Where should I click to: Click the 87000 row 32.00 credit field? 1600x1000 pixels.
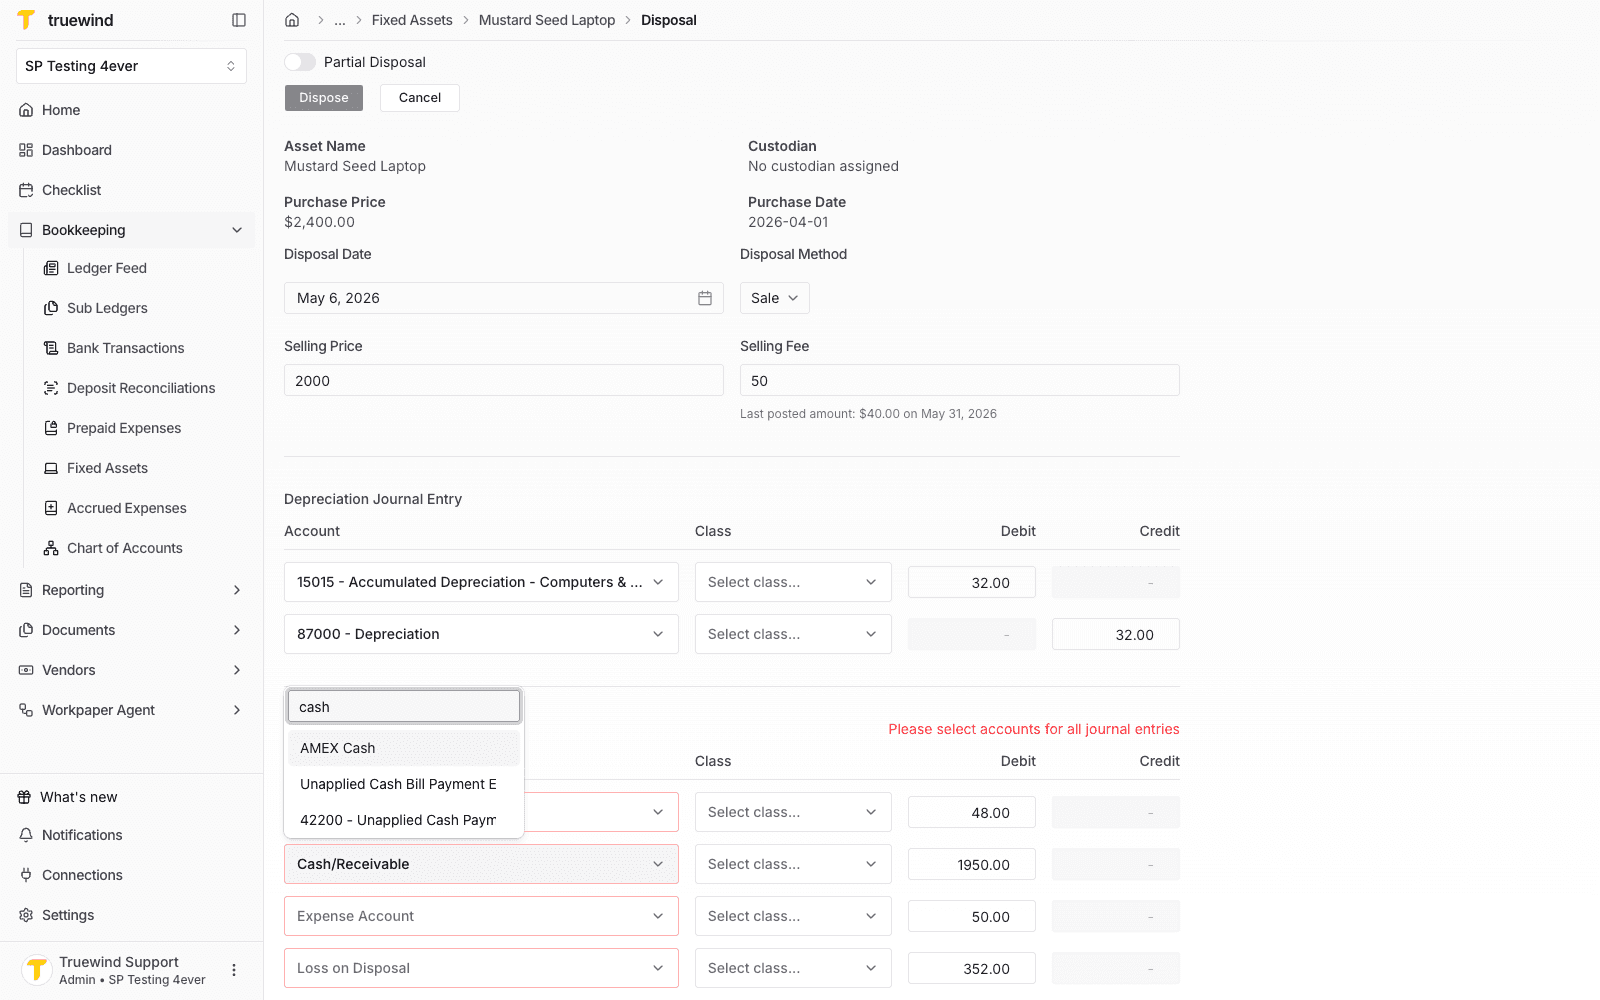pos(1116,634)
